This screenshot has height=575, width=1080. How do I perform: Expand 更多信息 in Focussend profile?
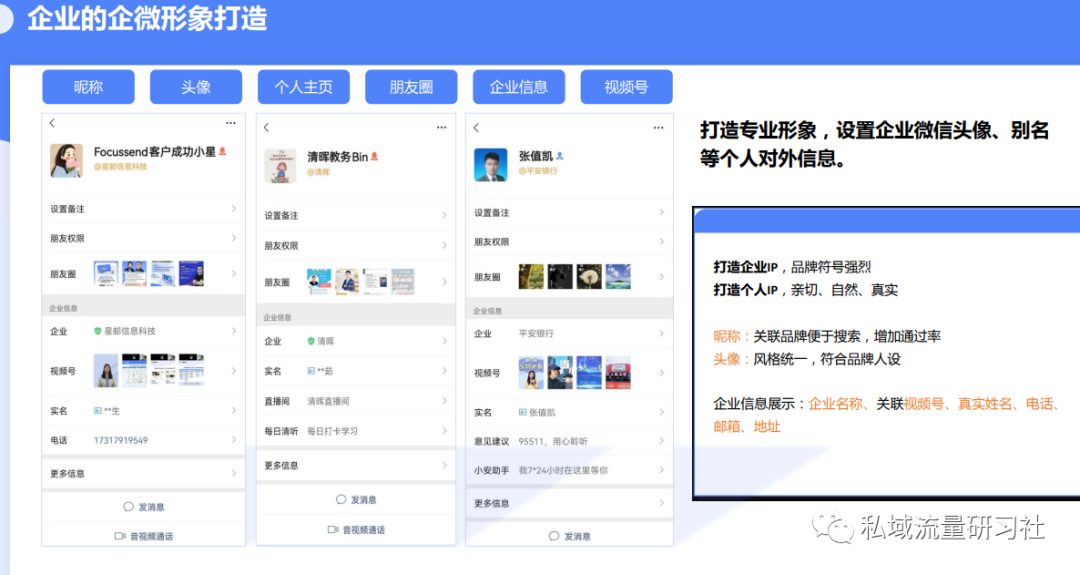[x=143, y=473]
